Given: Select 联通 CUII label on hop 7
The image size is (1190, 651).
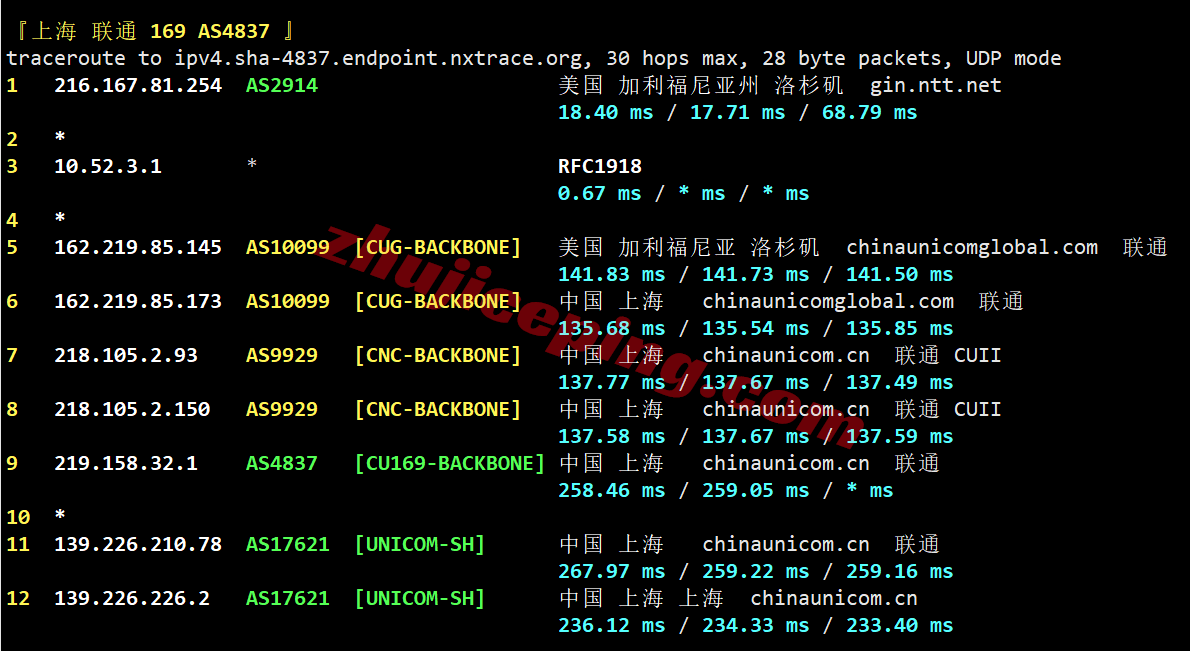Looking at the screenshot, I should coord(948,355).
